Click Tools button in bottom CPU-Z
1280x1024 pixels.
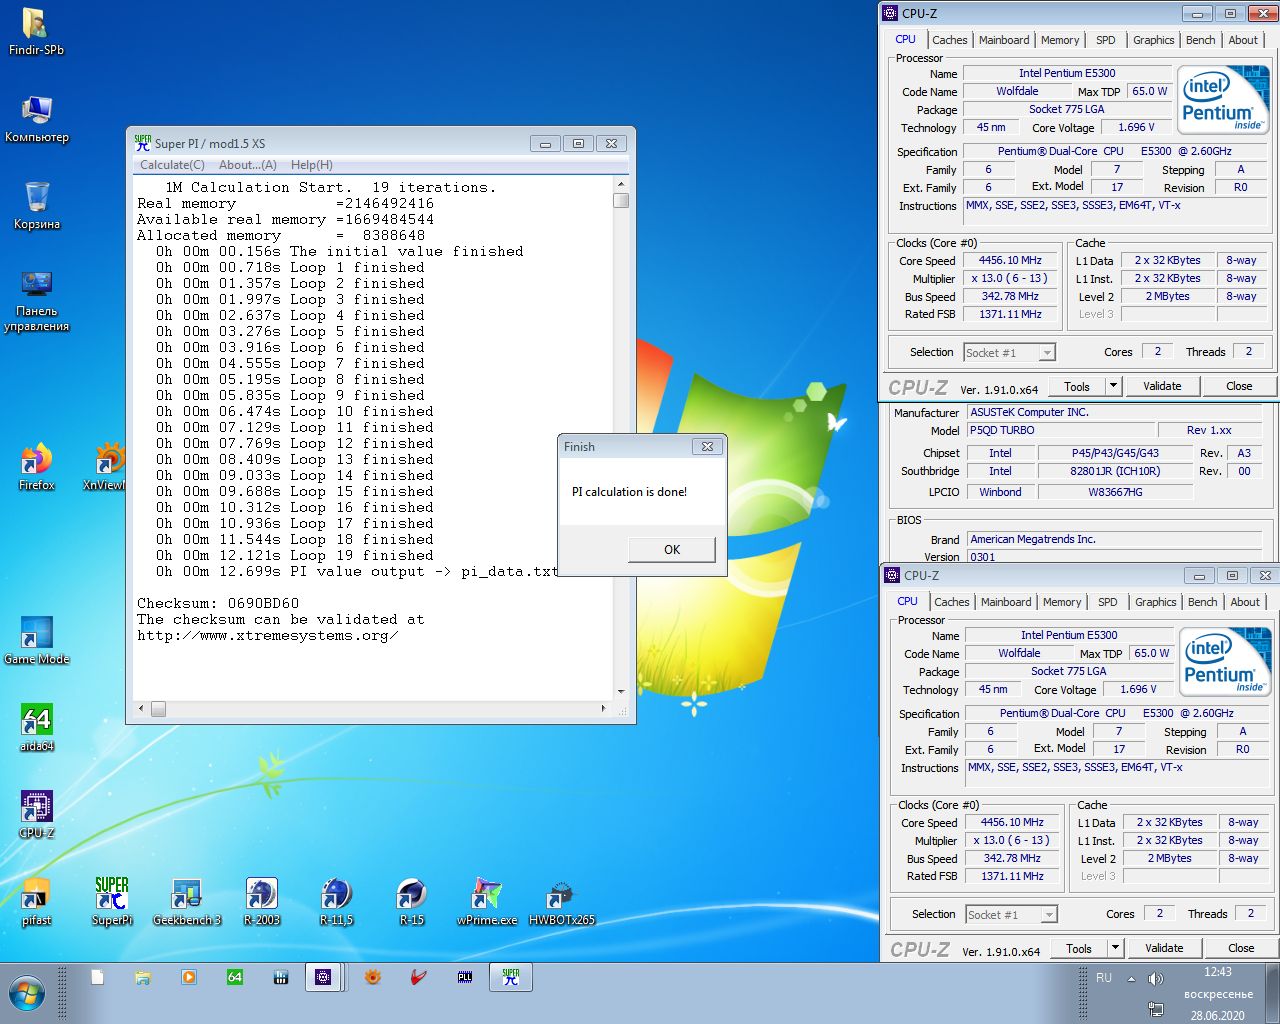tap(1079, 948)
